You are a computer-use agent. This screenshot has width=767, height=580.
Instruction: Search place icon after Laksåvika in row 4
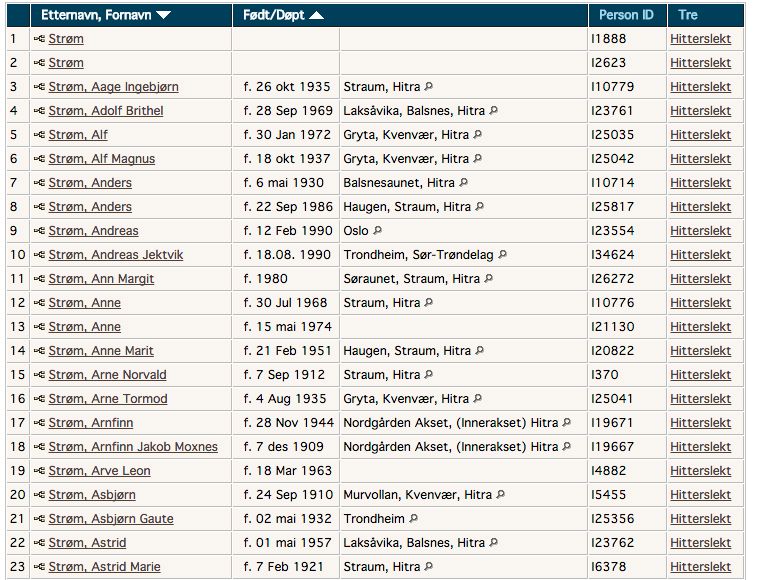(494, 111)
